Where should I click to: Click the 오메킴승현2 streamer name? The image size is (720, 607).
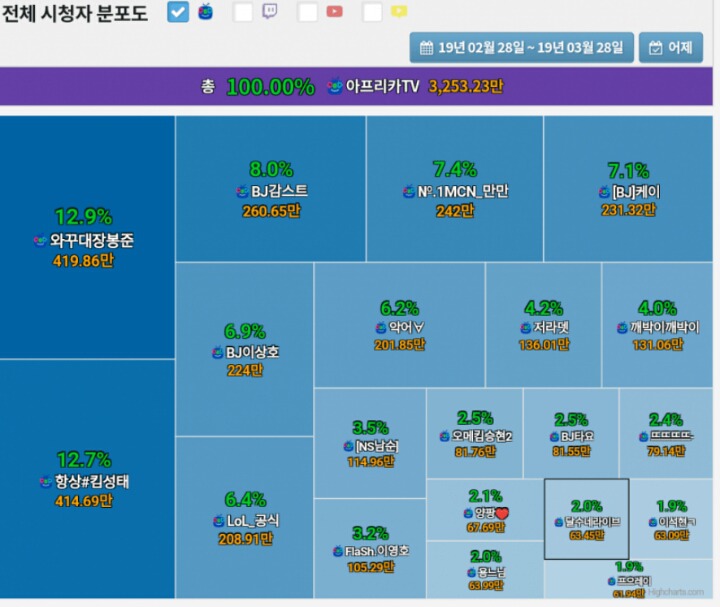[482, 436]
